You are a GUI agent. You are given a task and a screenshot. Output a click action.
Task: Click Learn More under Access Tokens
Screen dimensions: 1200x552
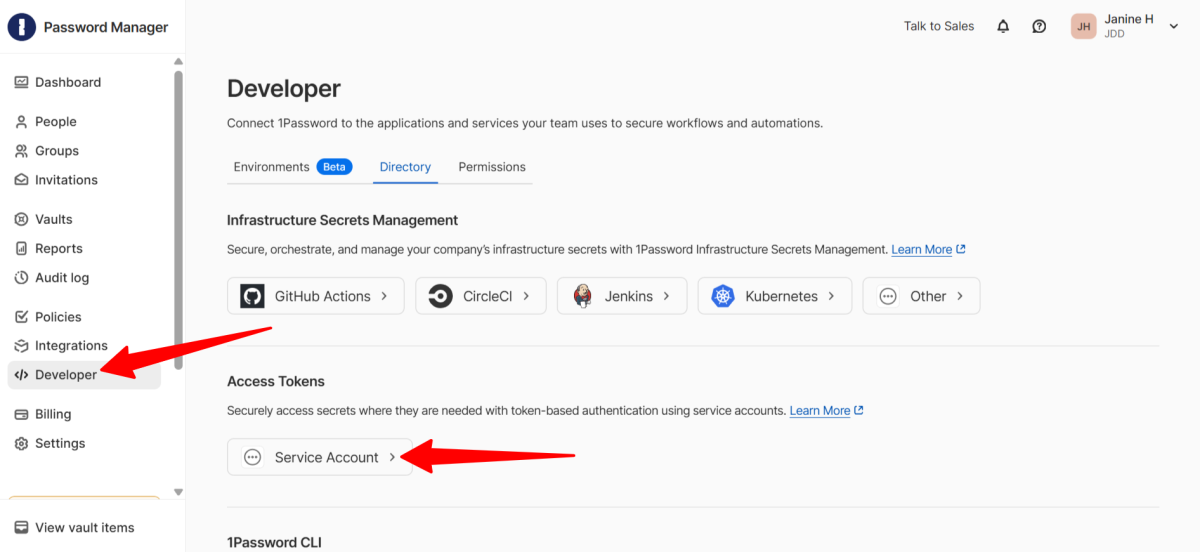click(819, 411)
